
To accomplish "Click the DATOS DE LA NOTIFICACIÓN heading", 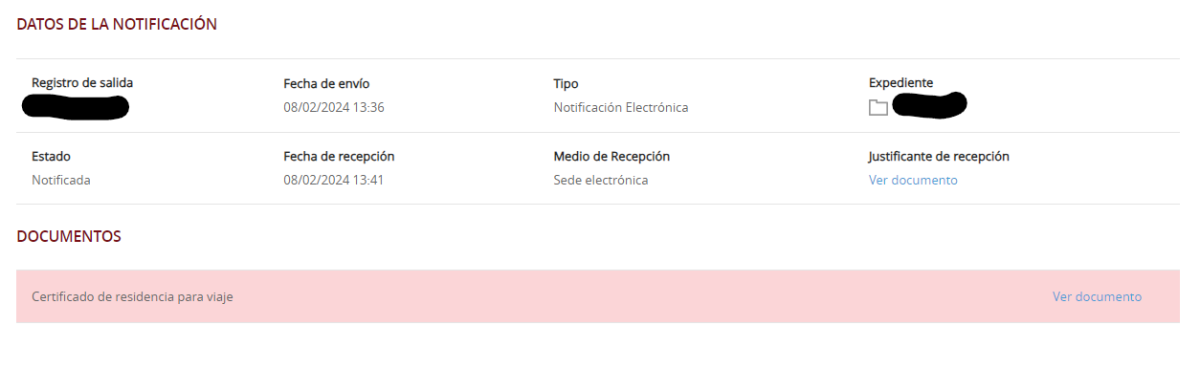I will coord(117,24).
